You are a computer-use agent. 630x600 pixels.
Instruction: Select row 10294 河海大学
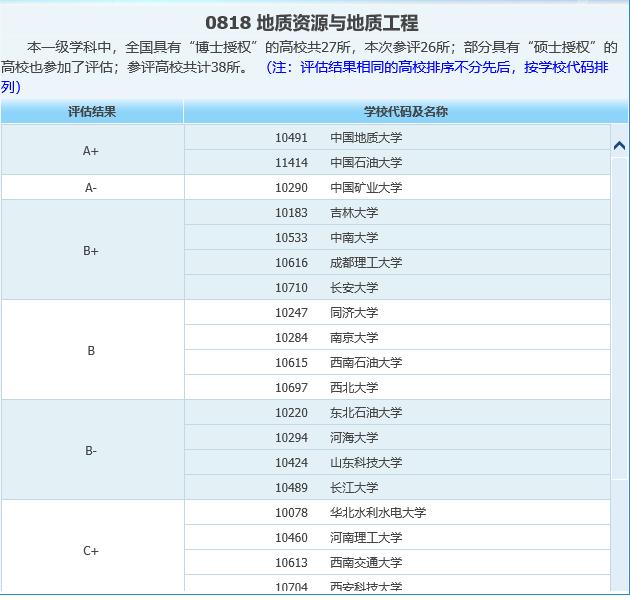pos(397,437)
